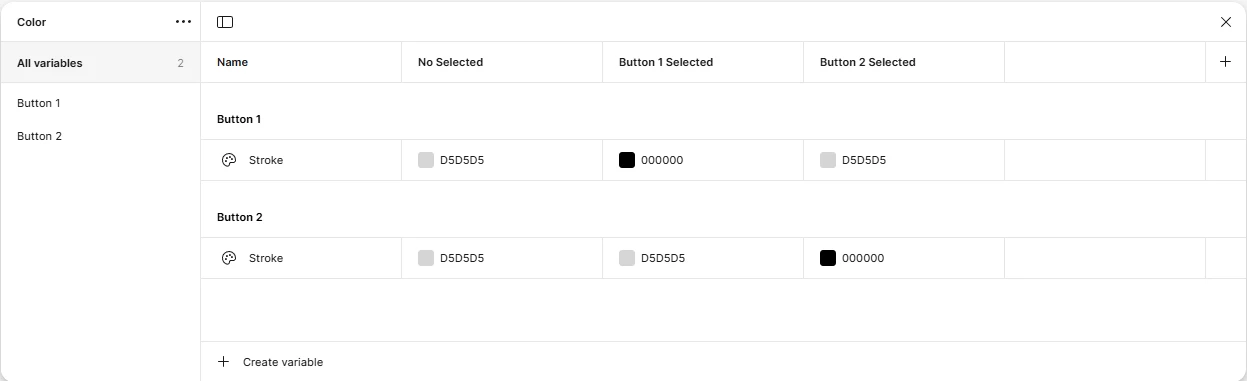Close the variables panel
Screen dimensions: 1247x381
(x=1226, y=21)
